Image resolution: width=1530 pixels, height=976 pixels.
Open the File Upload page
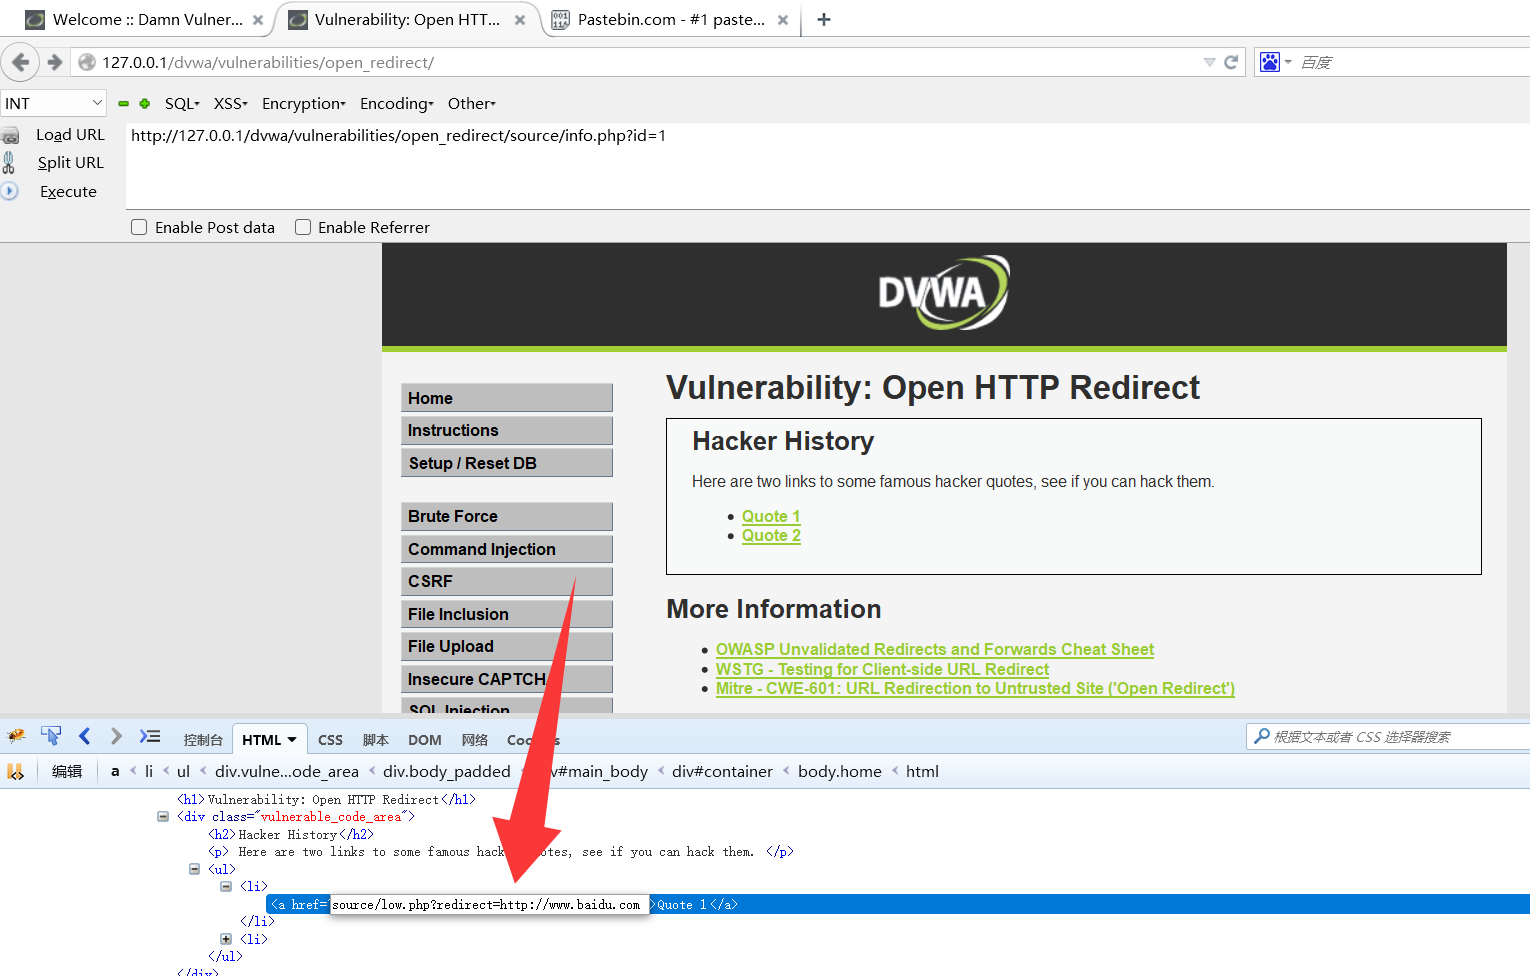[x=507, y=646]
